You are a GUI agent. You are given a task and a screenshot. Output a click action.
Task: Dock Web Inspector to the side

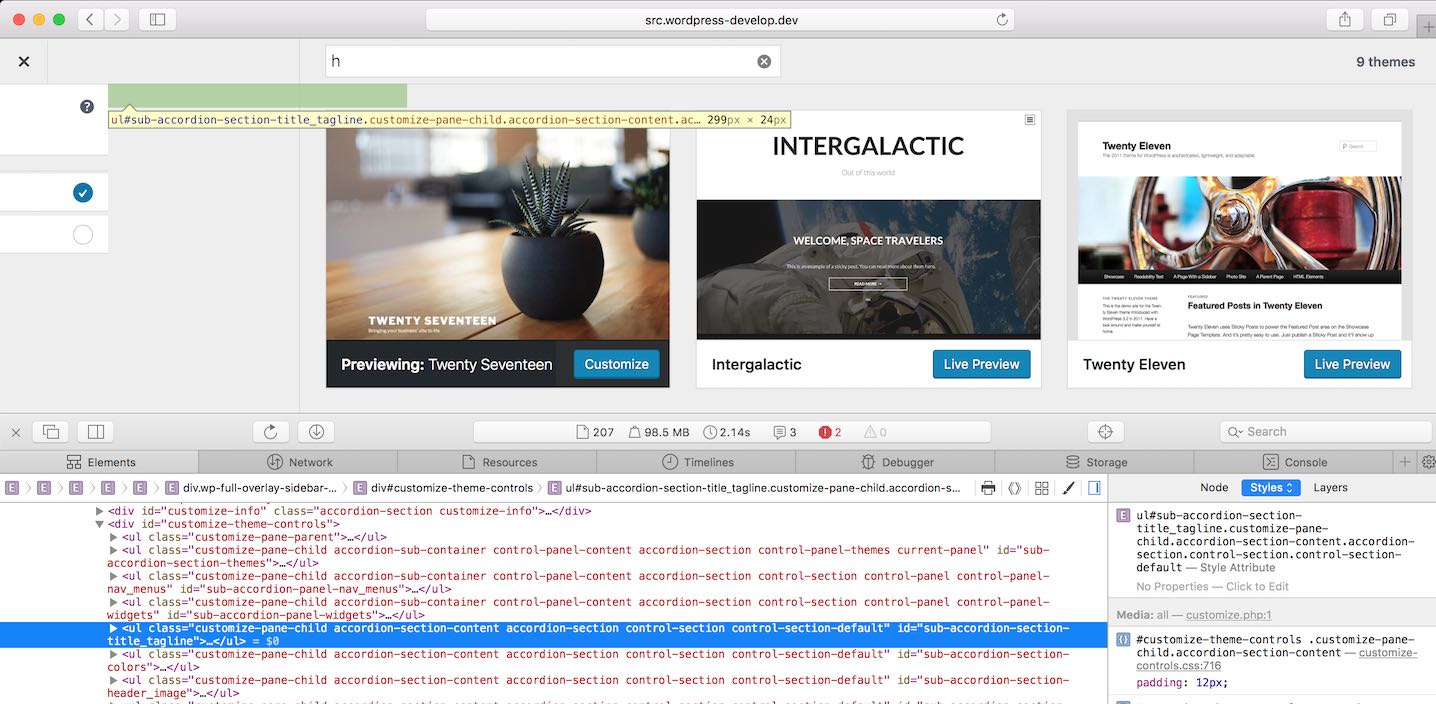tap(96, 432)
